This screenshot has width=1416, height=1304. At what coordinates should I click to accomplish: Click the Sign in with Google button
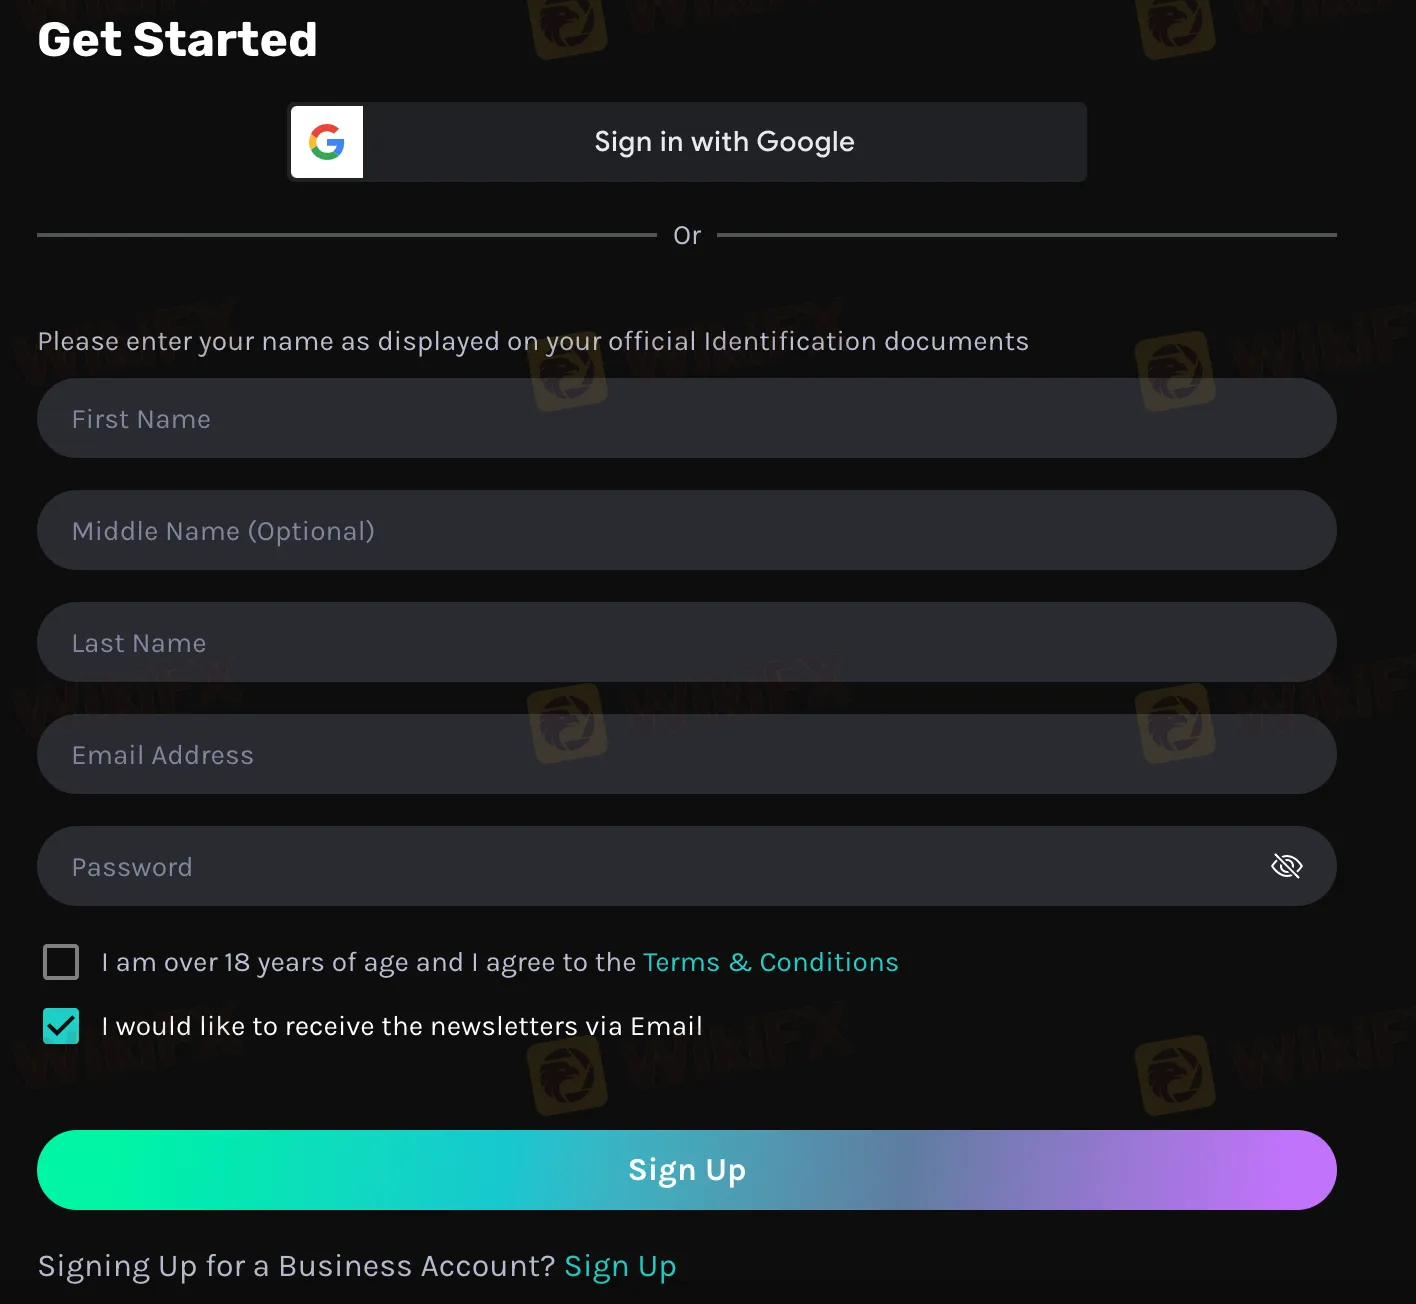[x=723, y=141]
